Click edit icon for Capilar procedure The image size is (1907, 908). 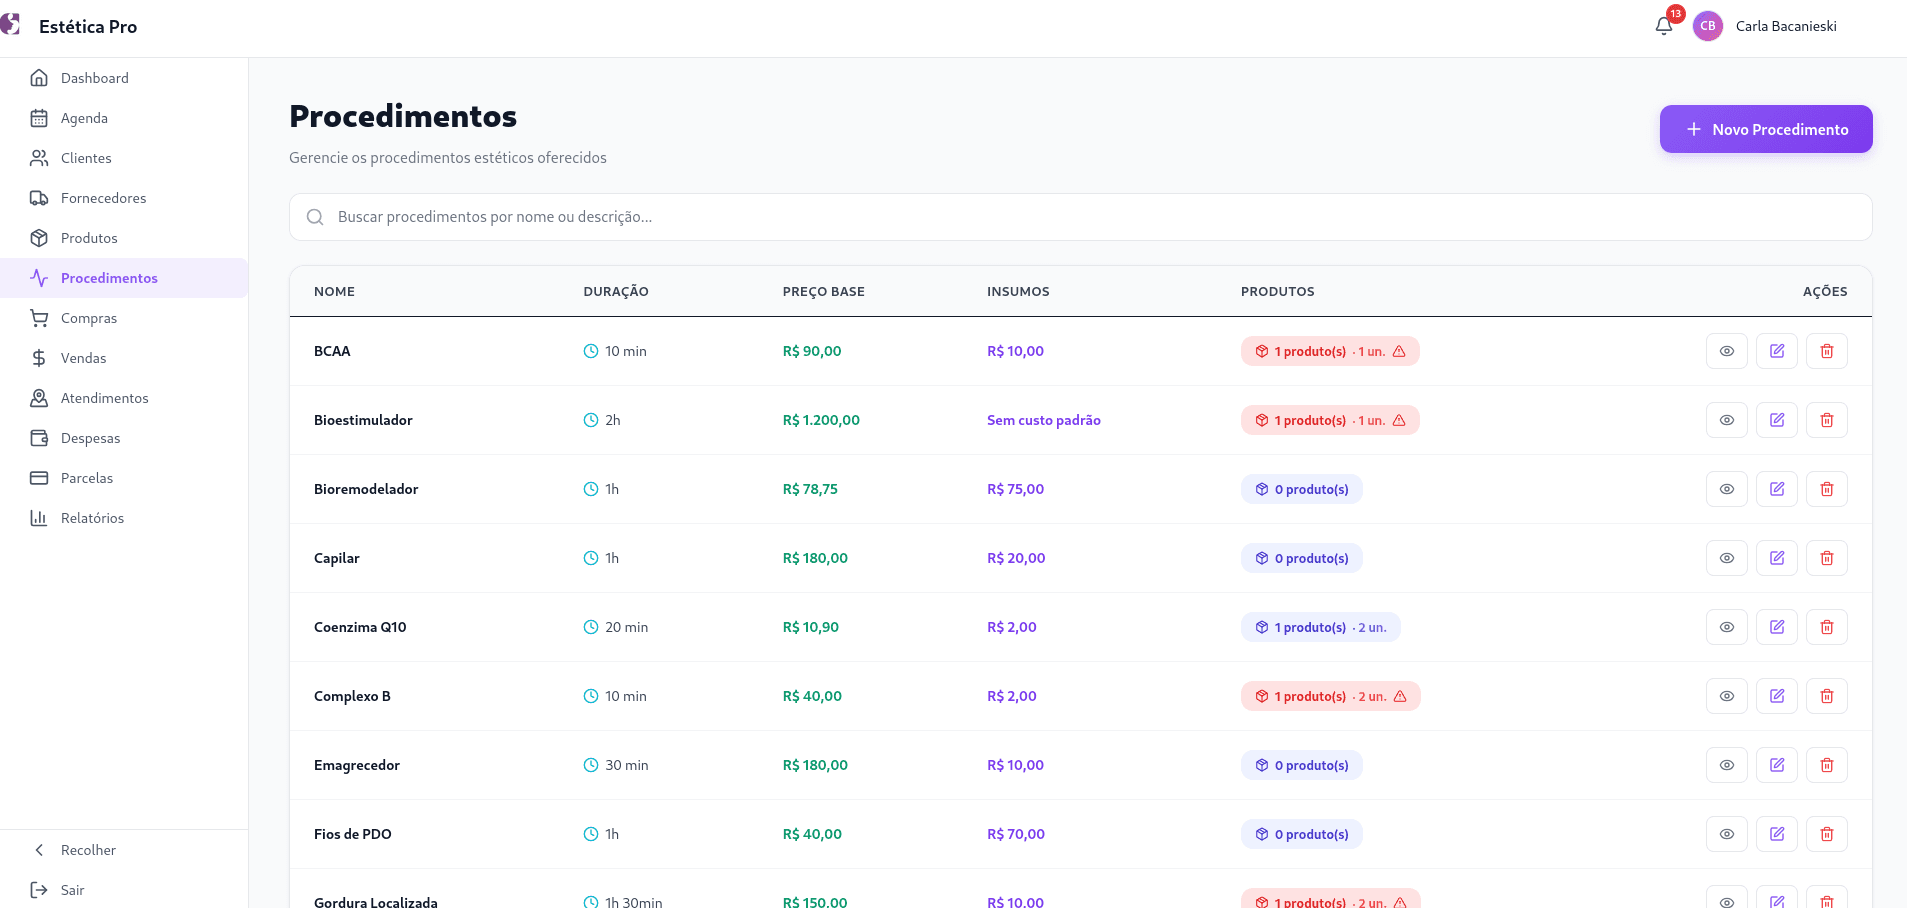pos(1777,558)
